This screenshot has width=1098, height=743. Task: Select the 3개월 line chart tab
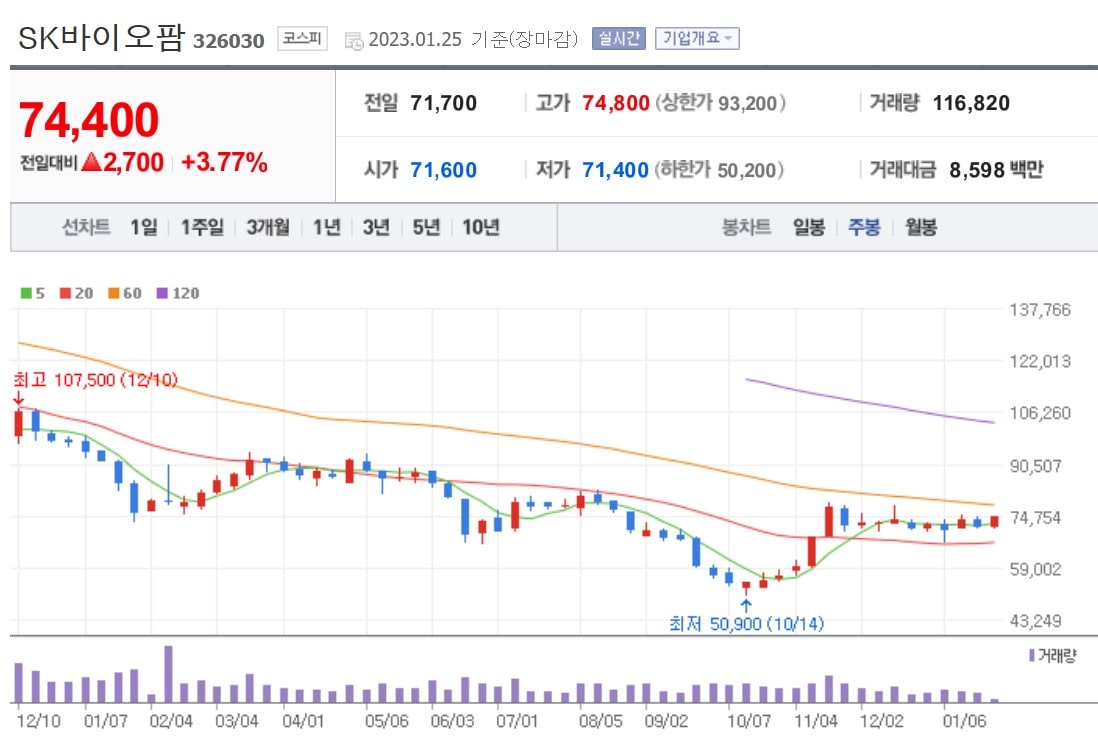(x=268, y=227)
